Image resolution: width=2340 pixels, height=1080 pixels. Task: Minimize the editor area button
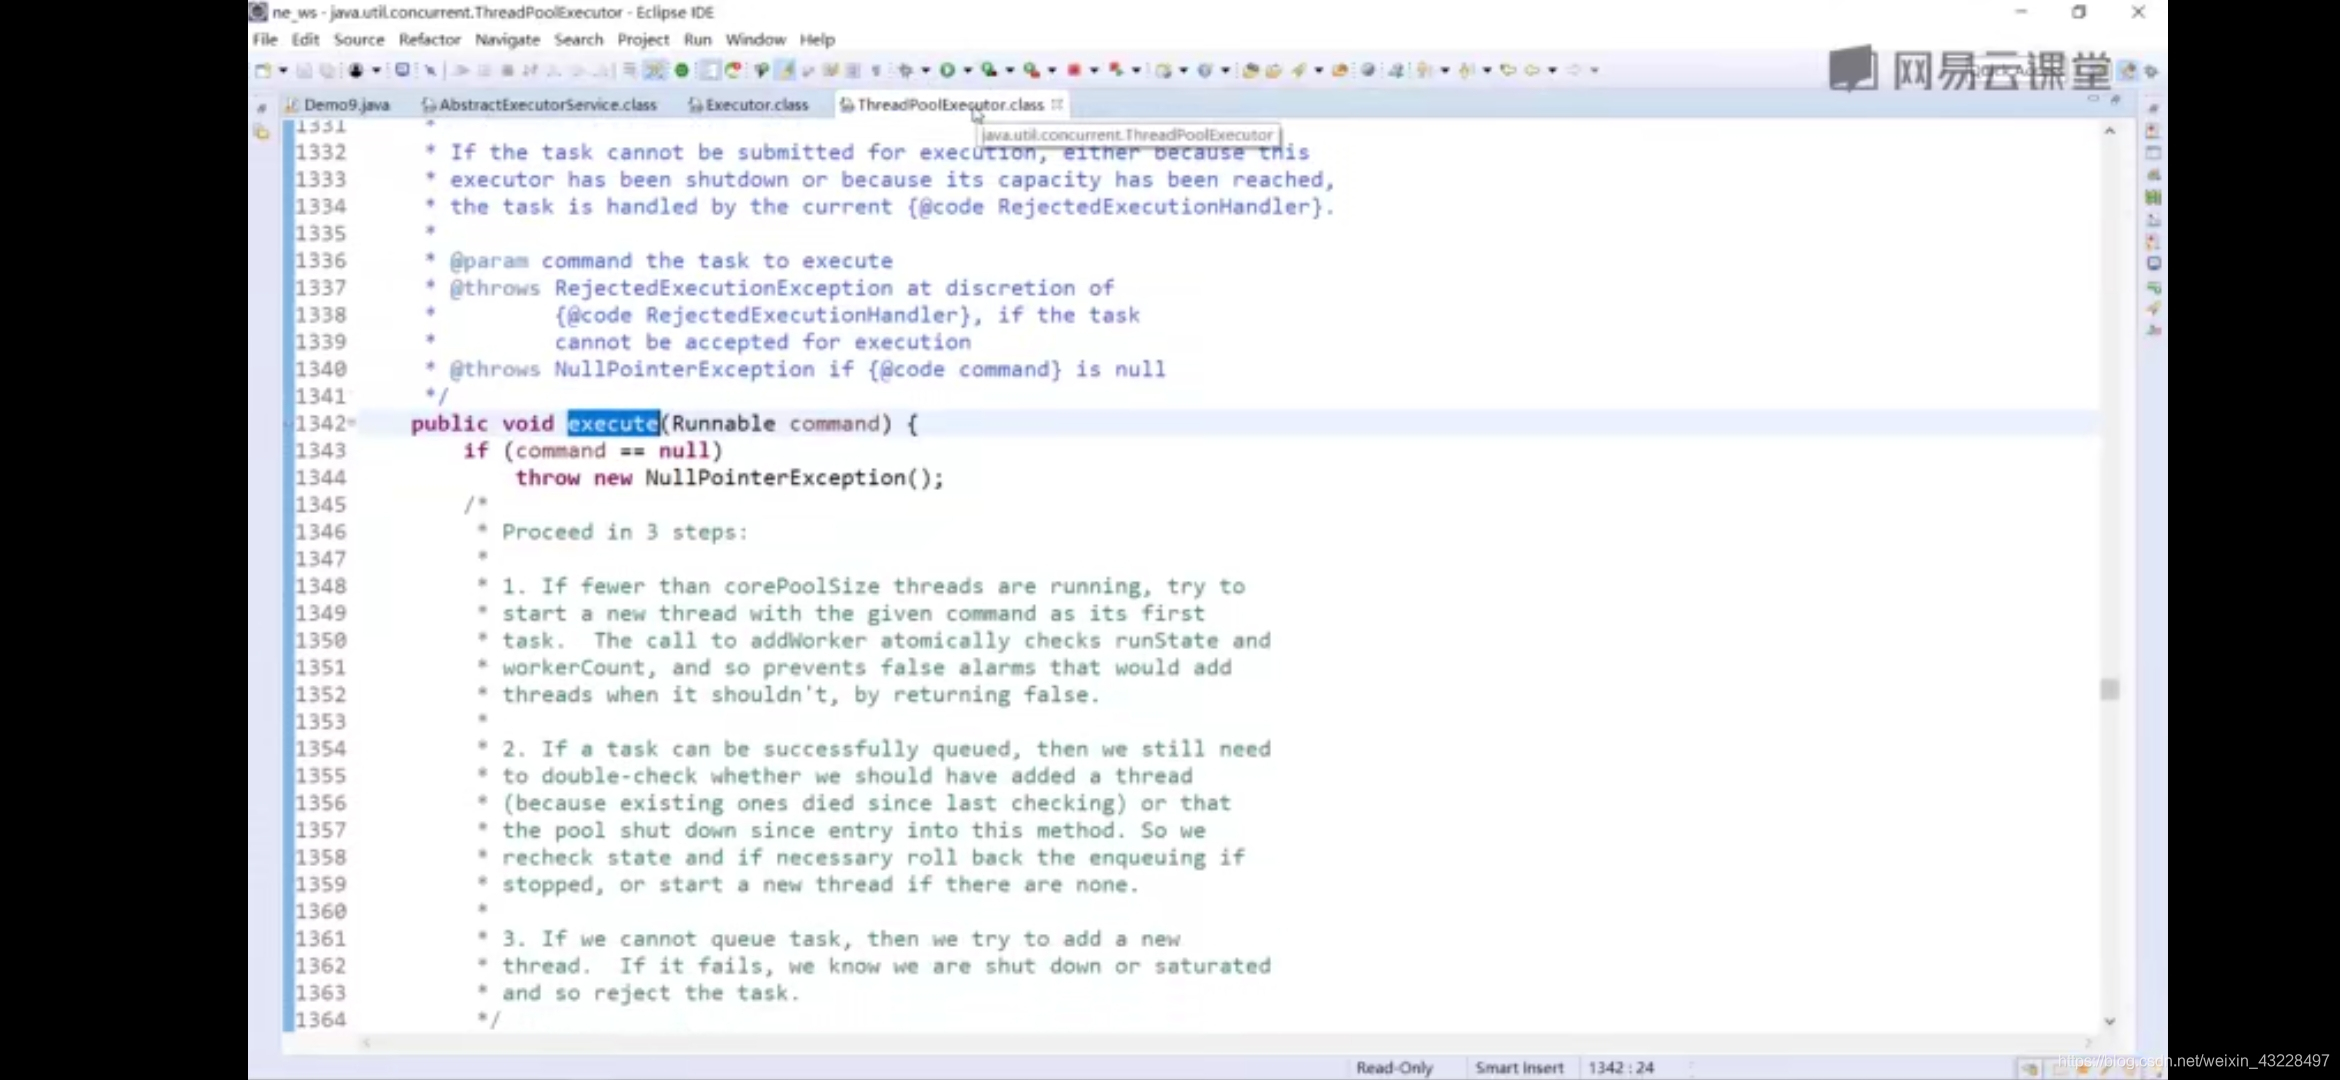click(2093, 99)
